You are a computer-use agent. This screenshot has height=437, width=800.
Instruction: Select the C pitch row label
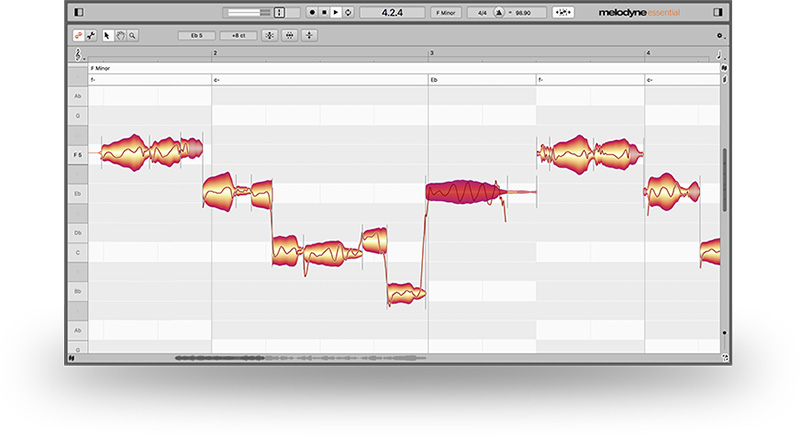click(x=78, y=252)
